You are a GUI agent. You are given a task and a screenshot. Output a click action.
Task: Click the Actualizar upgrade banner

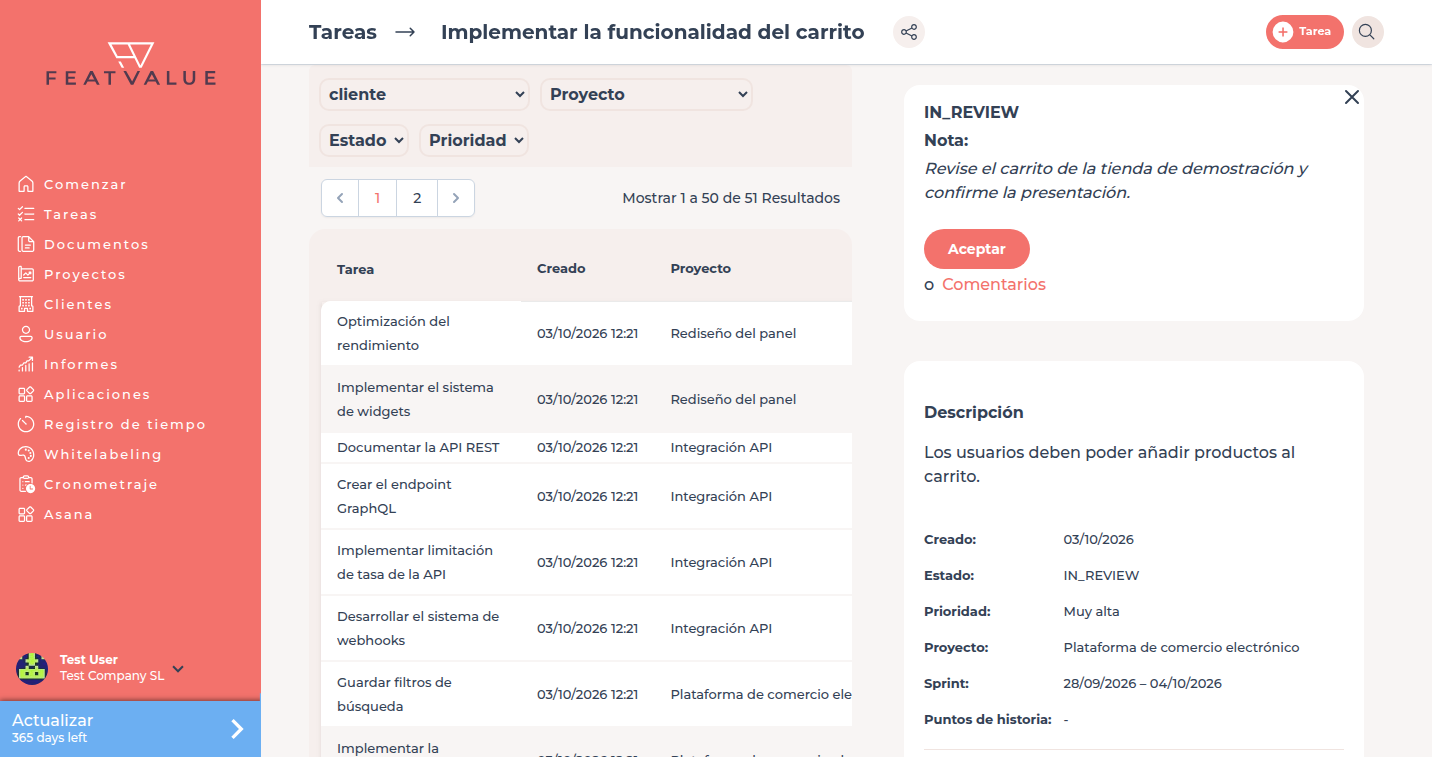pyautogui.click(x=130, y=728)
